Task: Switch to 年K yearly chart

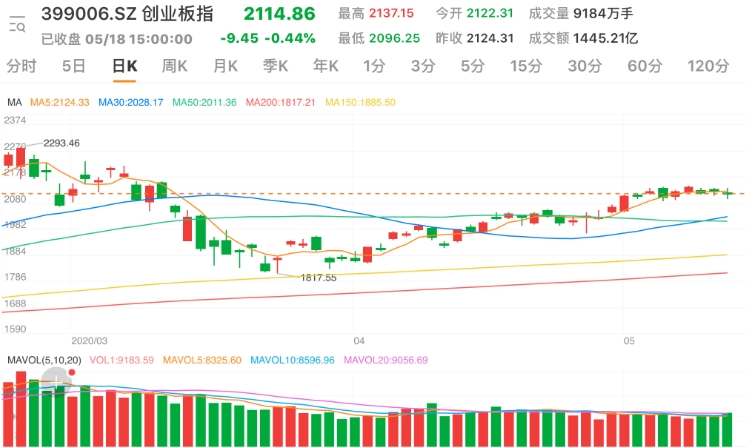Action: 326,67
